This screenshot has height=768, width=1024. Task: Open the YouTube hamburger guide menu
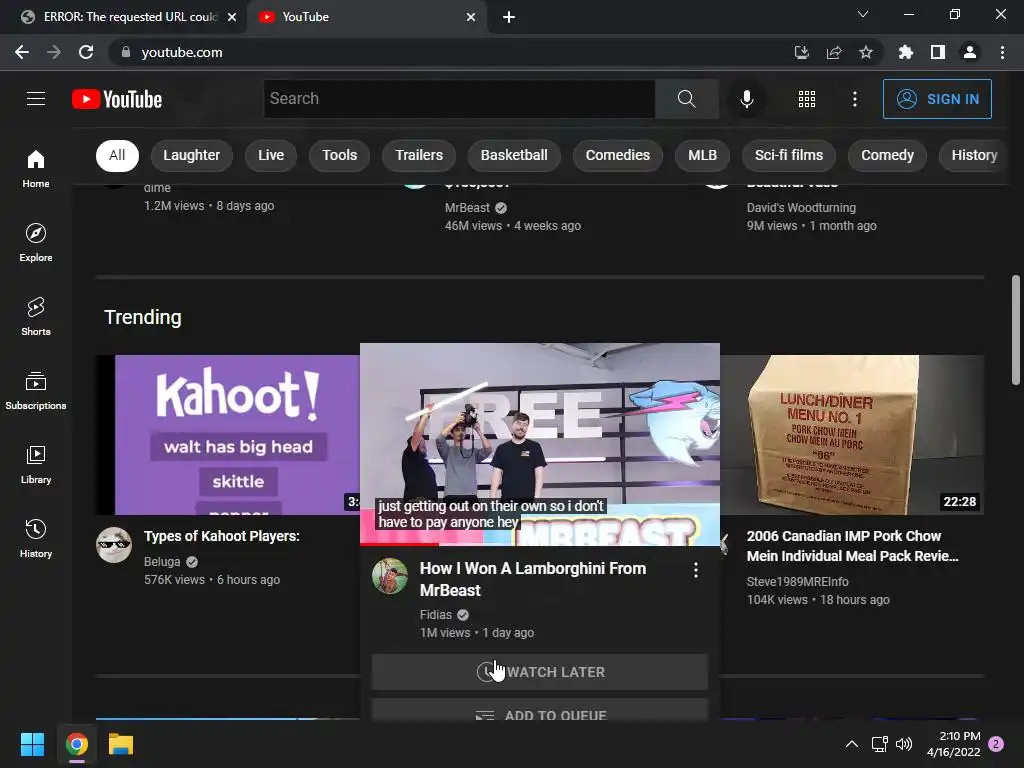[x=36, y=99]
